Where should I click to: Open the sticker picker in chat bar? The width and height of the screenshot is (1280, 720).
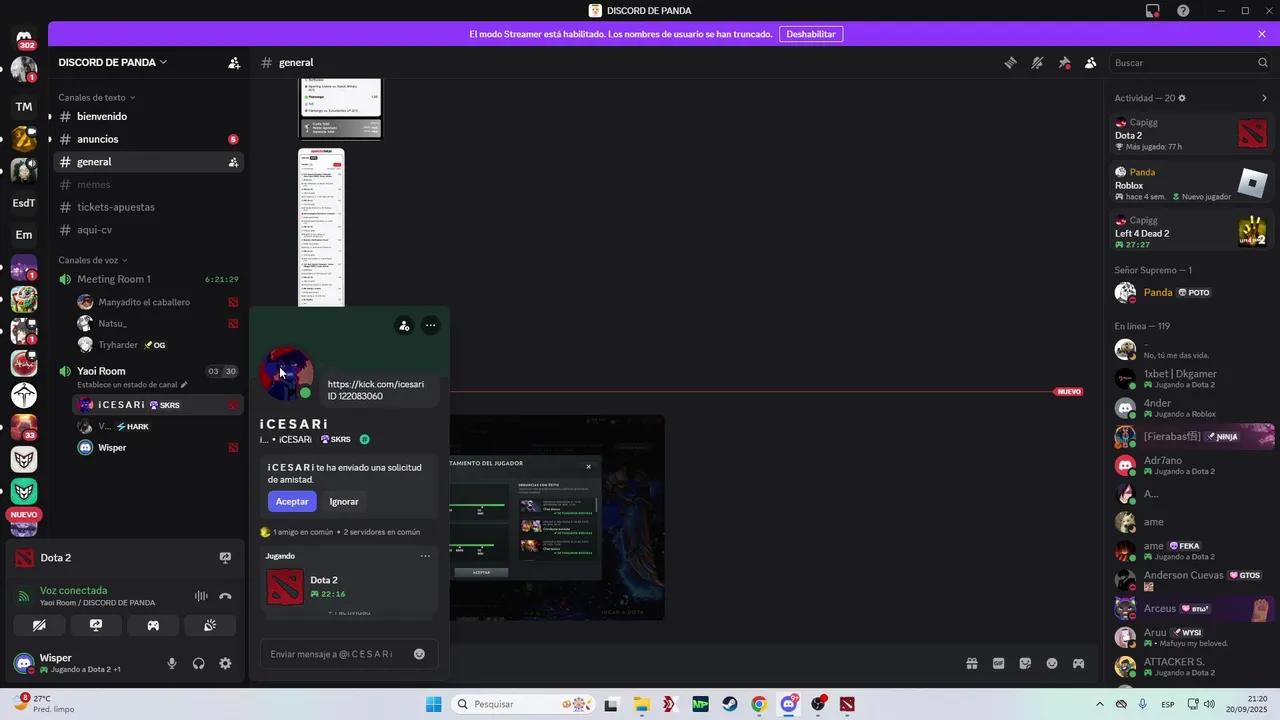[x=1025, y=663]
